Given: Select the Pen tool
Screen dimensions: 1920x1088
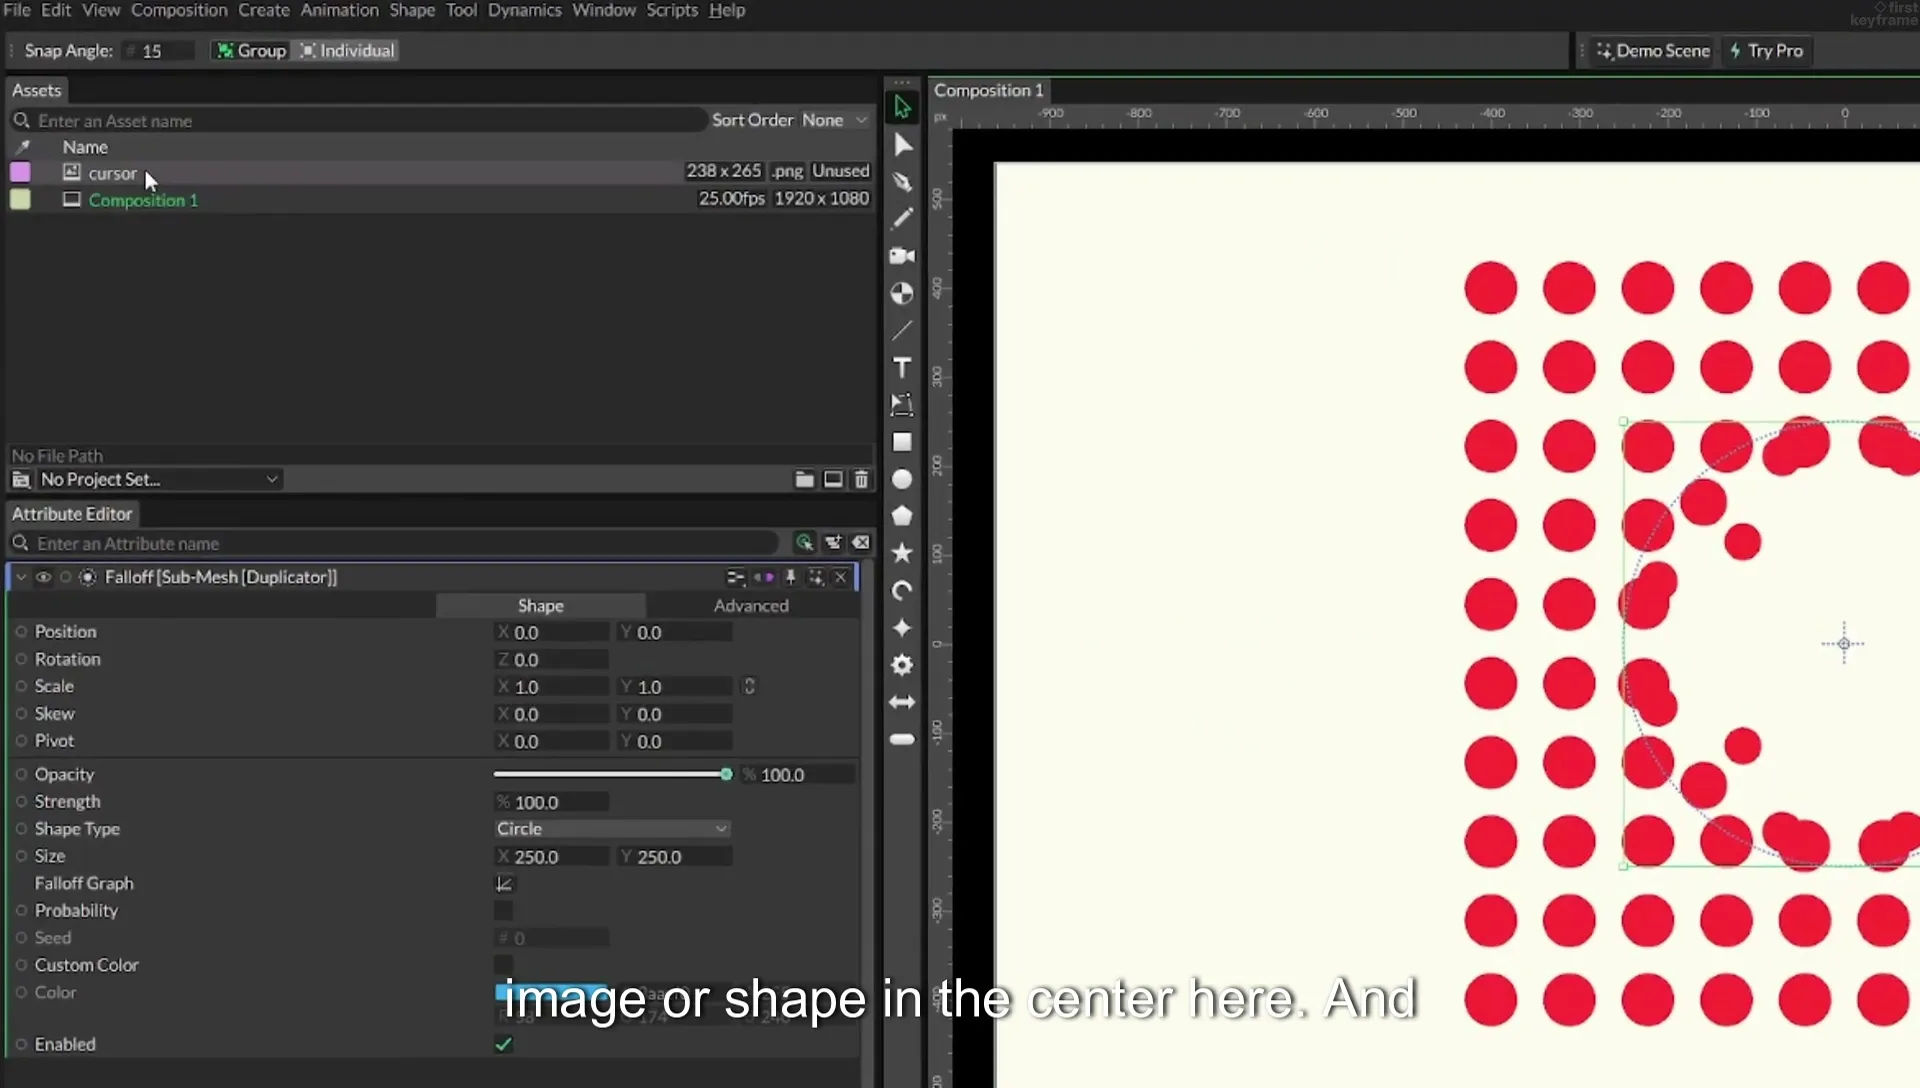Looking at the screenshot, I should tap(902, 182).
